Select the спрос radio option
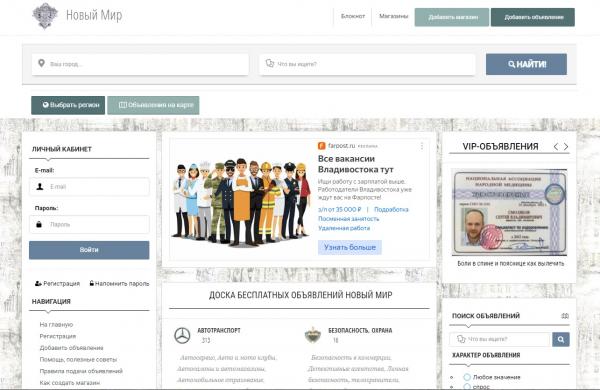Image resolution: width=600 pixels, height=390 pixels. 467,387
